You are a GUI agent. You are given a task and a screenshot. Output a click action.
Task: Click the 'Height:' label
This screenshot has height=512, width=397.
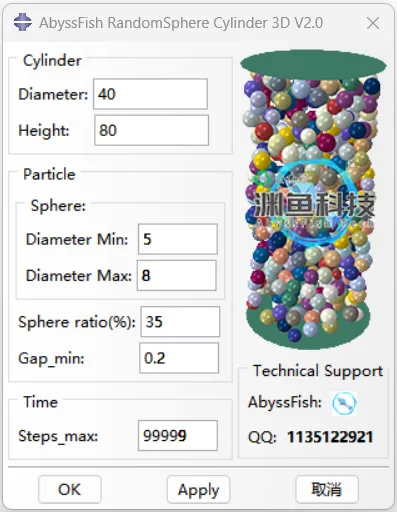coord(44,130)
